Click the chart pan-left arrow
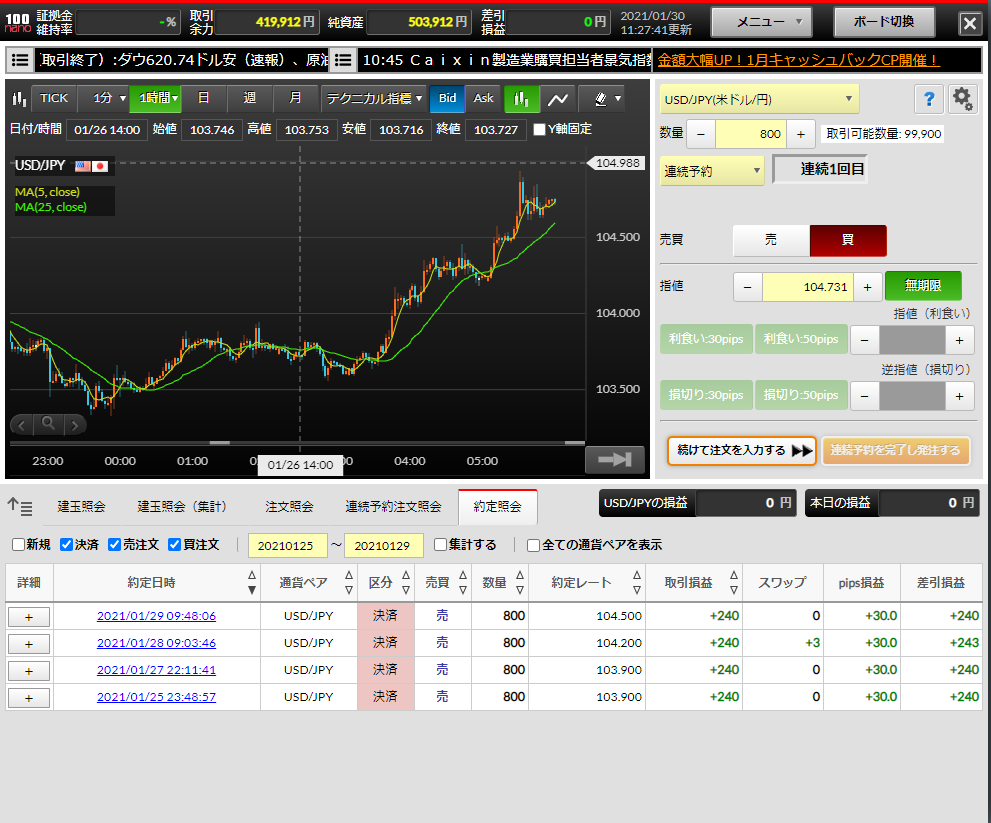The width and height of the screenshot is (991, 823). click(x=22, y=425)
